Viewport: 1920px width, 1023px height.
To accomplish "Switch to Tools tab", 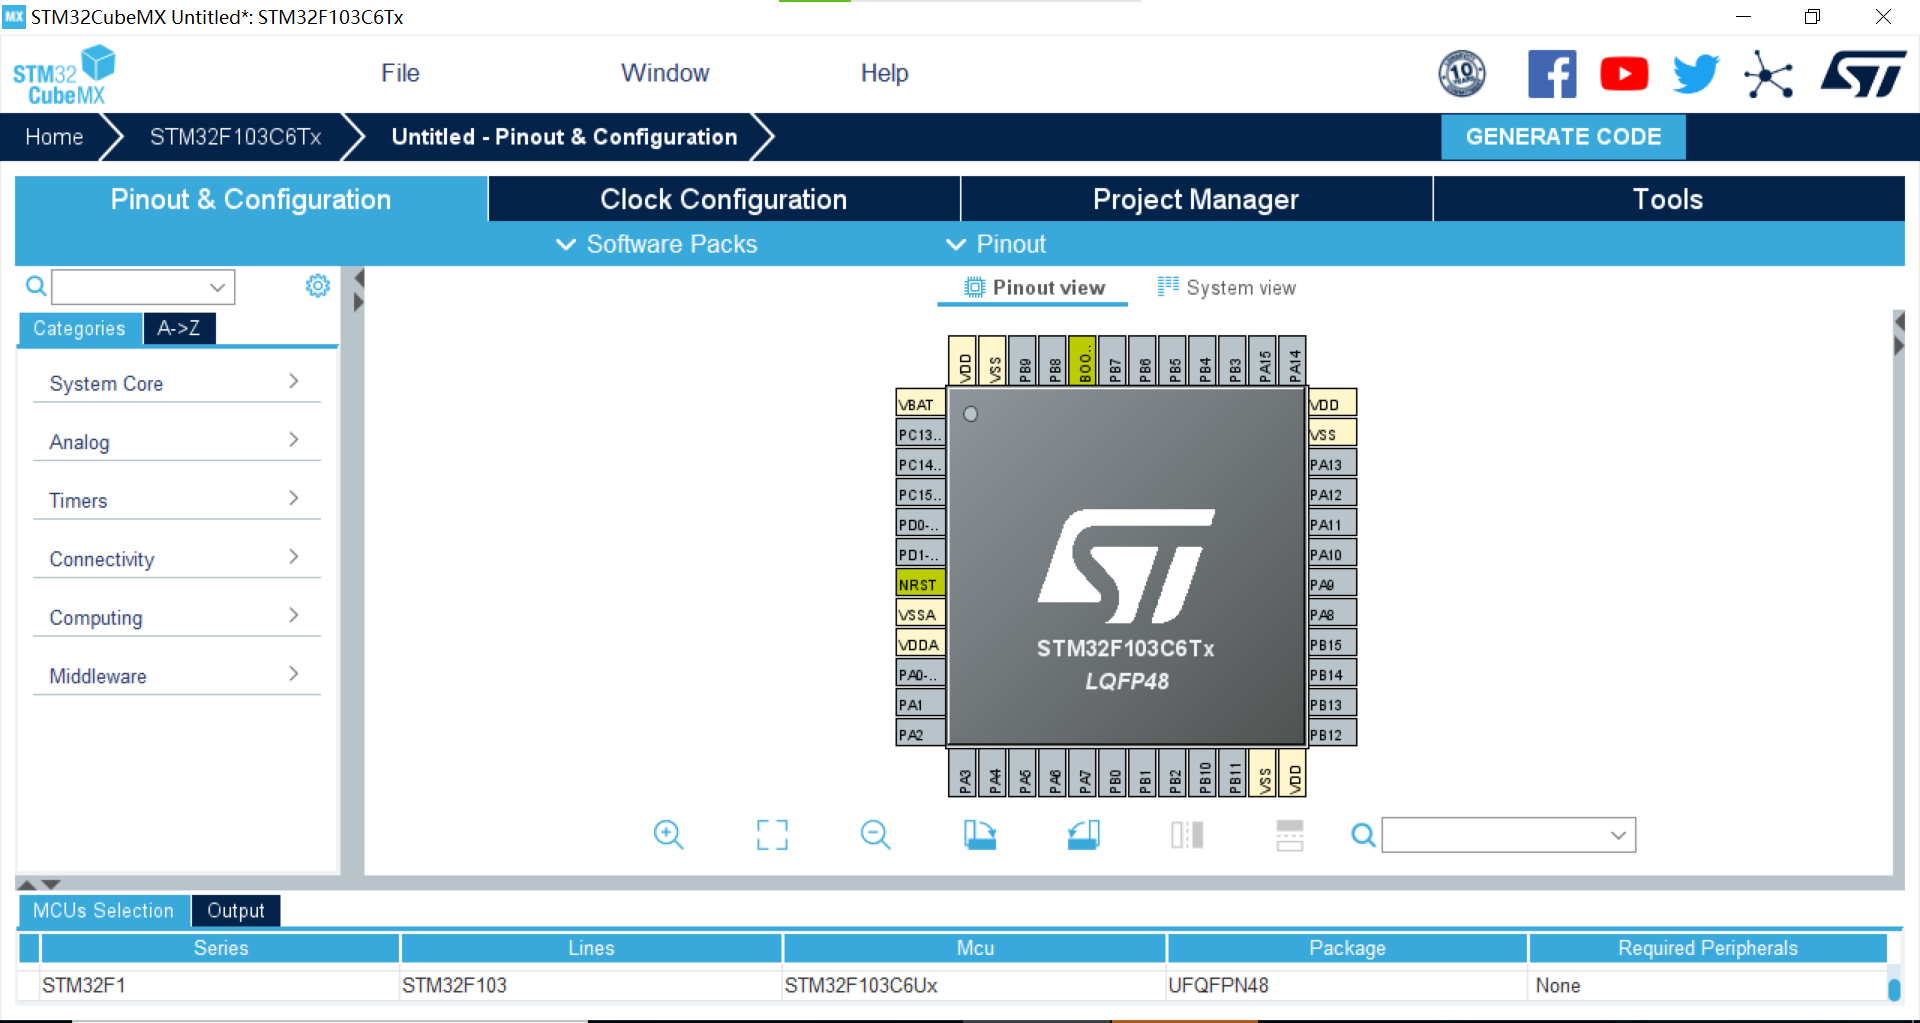I will click(1668, 199).
